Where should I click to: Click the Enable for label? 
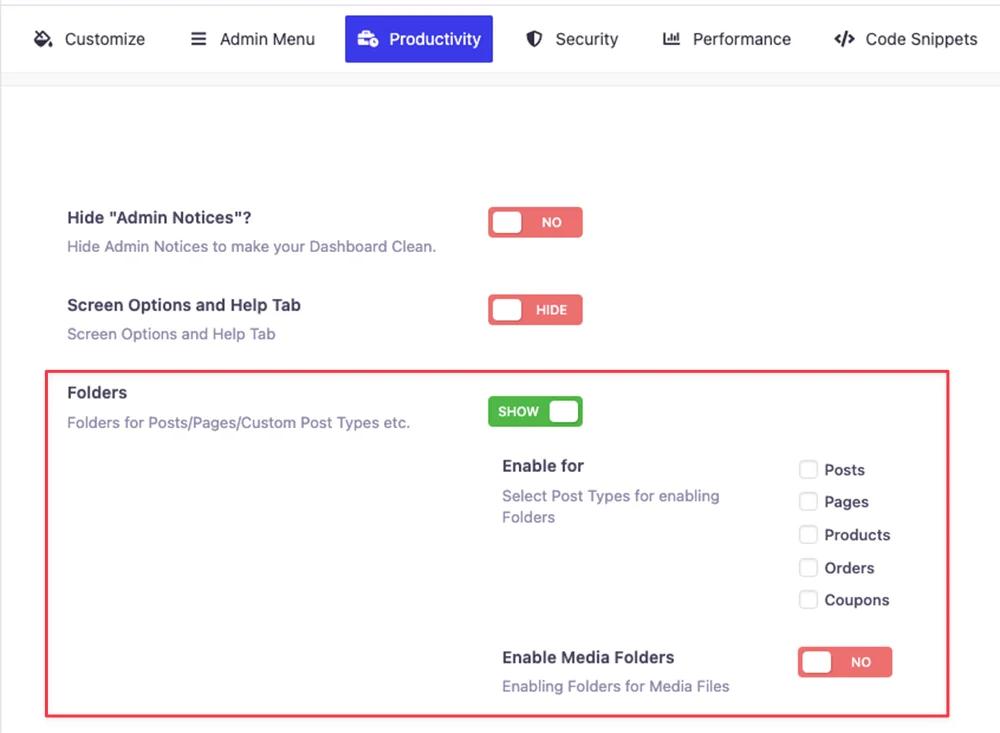click(x=543, y=466)
